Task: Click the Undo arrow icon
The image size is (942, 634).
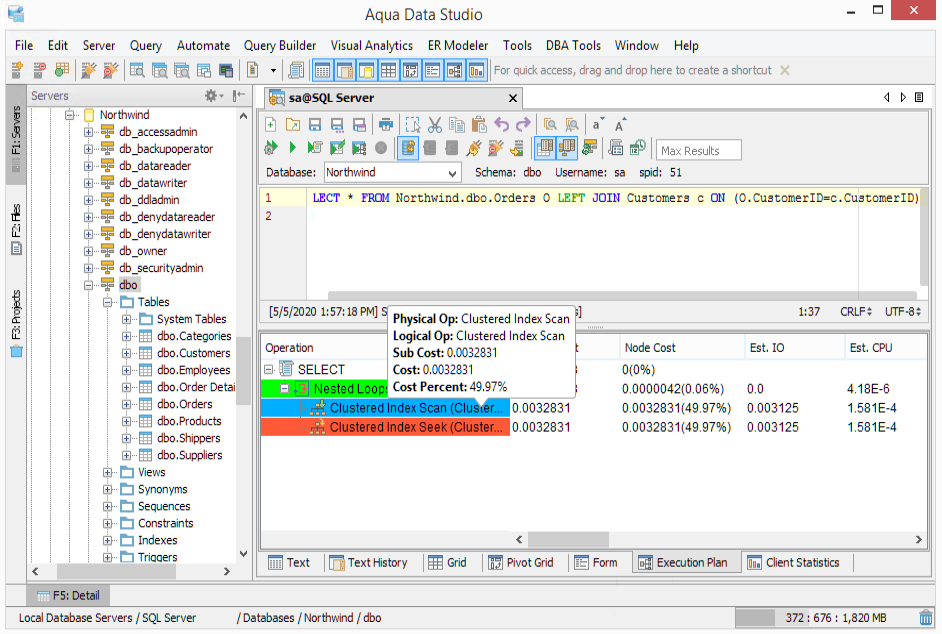Action: tap(501, 125)
